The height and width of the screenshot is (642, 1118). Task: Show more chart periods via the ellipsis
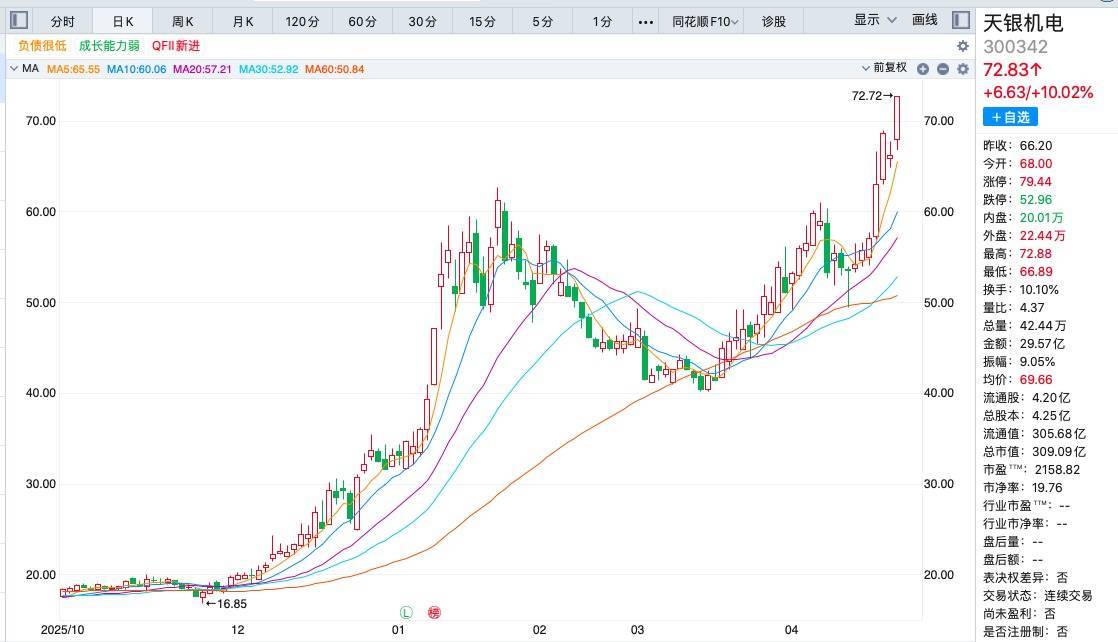pyautogui.click(x=646, y=21)
